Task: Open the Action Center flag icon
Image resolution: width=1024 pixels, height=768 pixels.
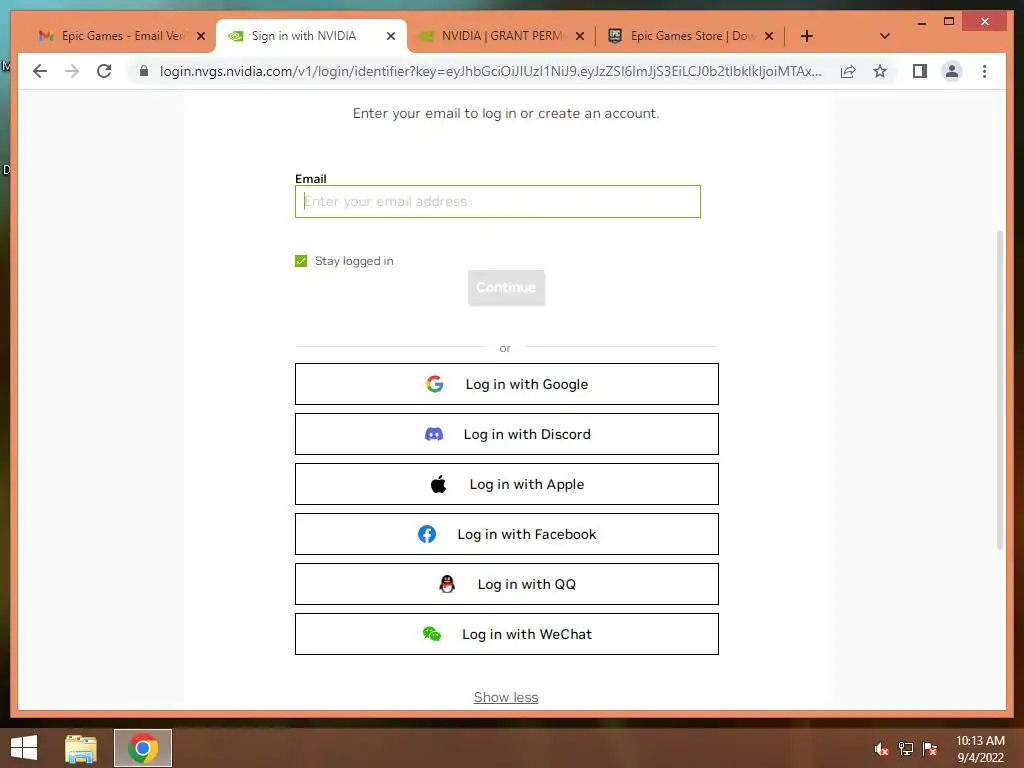Action: 930,749
